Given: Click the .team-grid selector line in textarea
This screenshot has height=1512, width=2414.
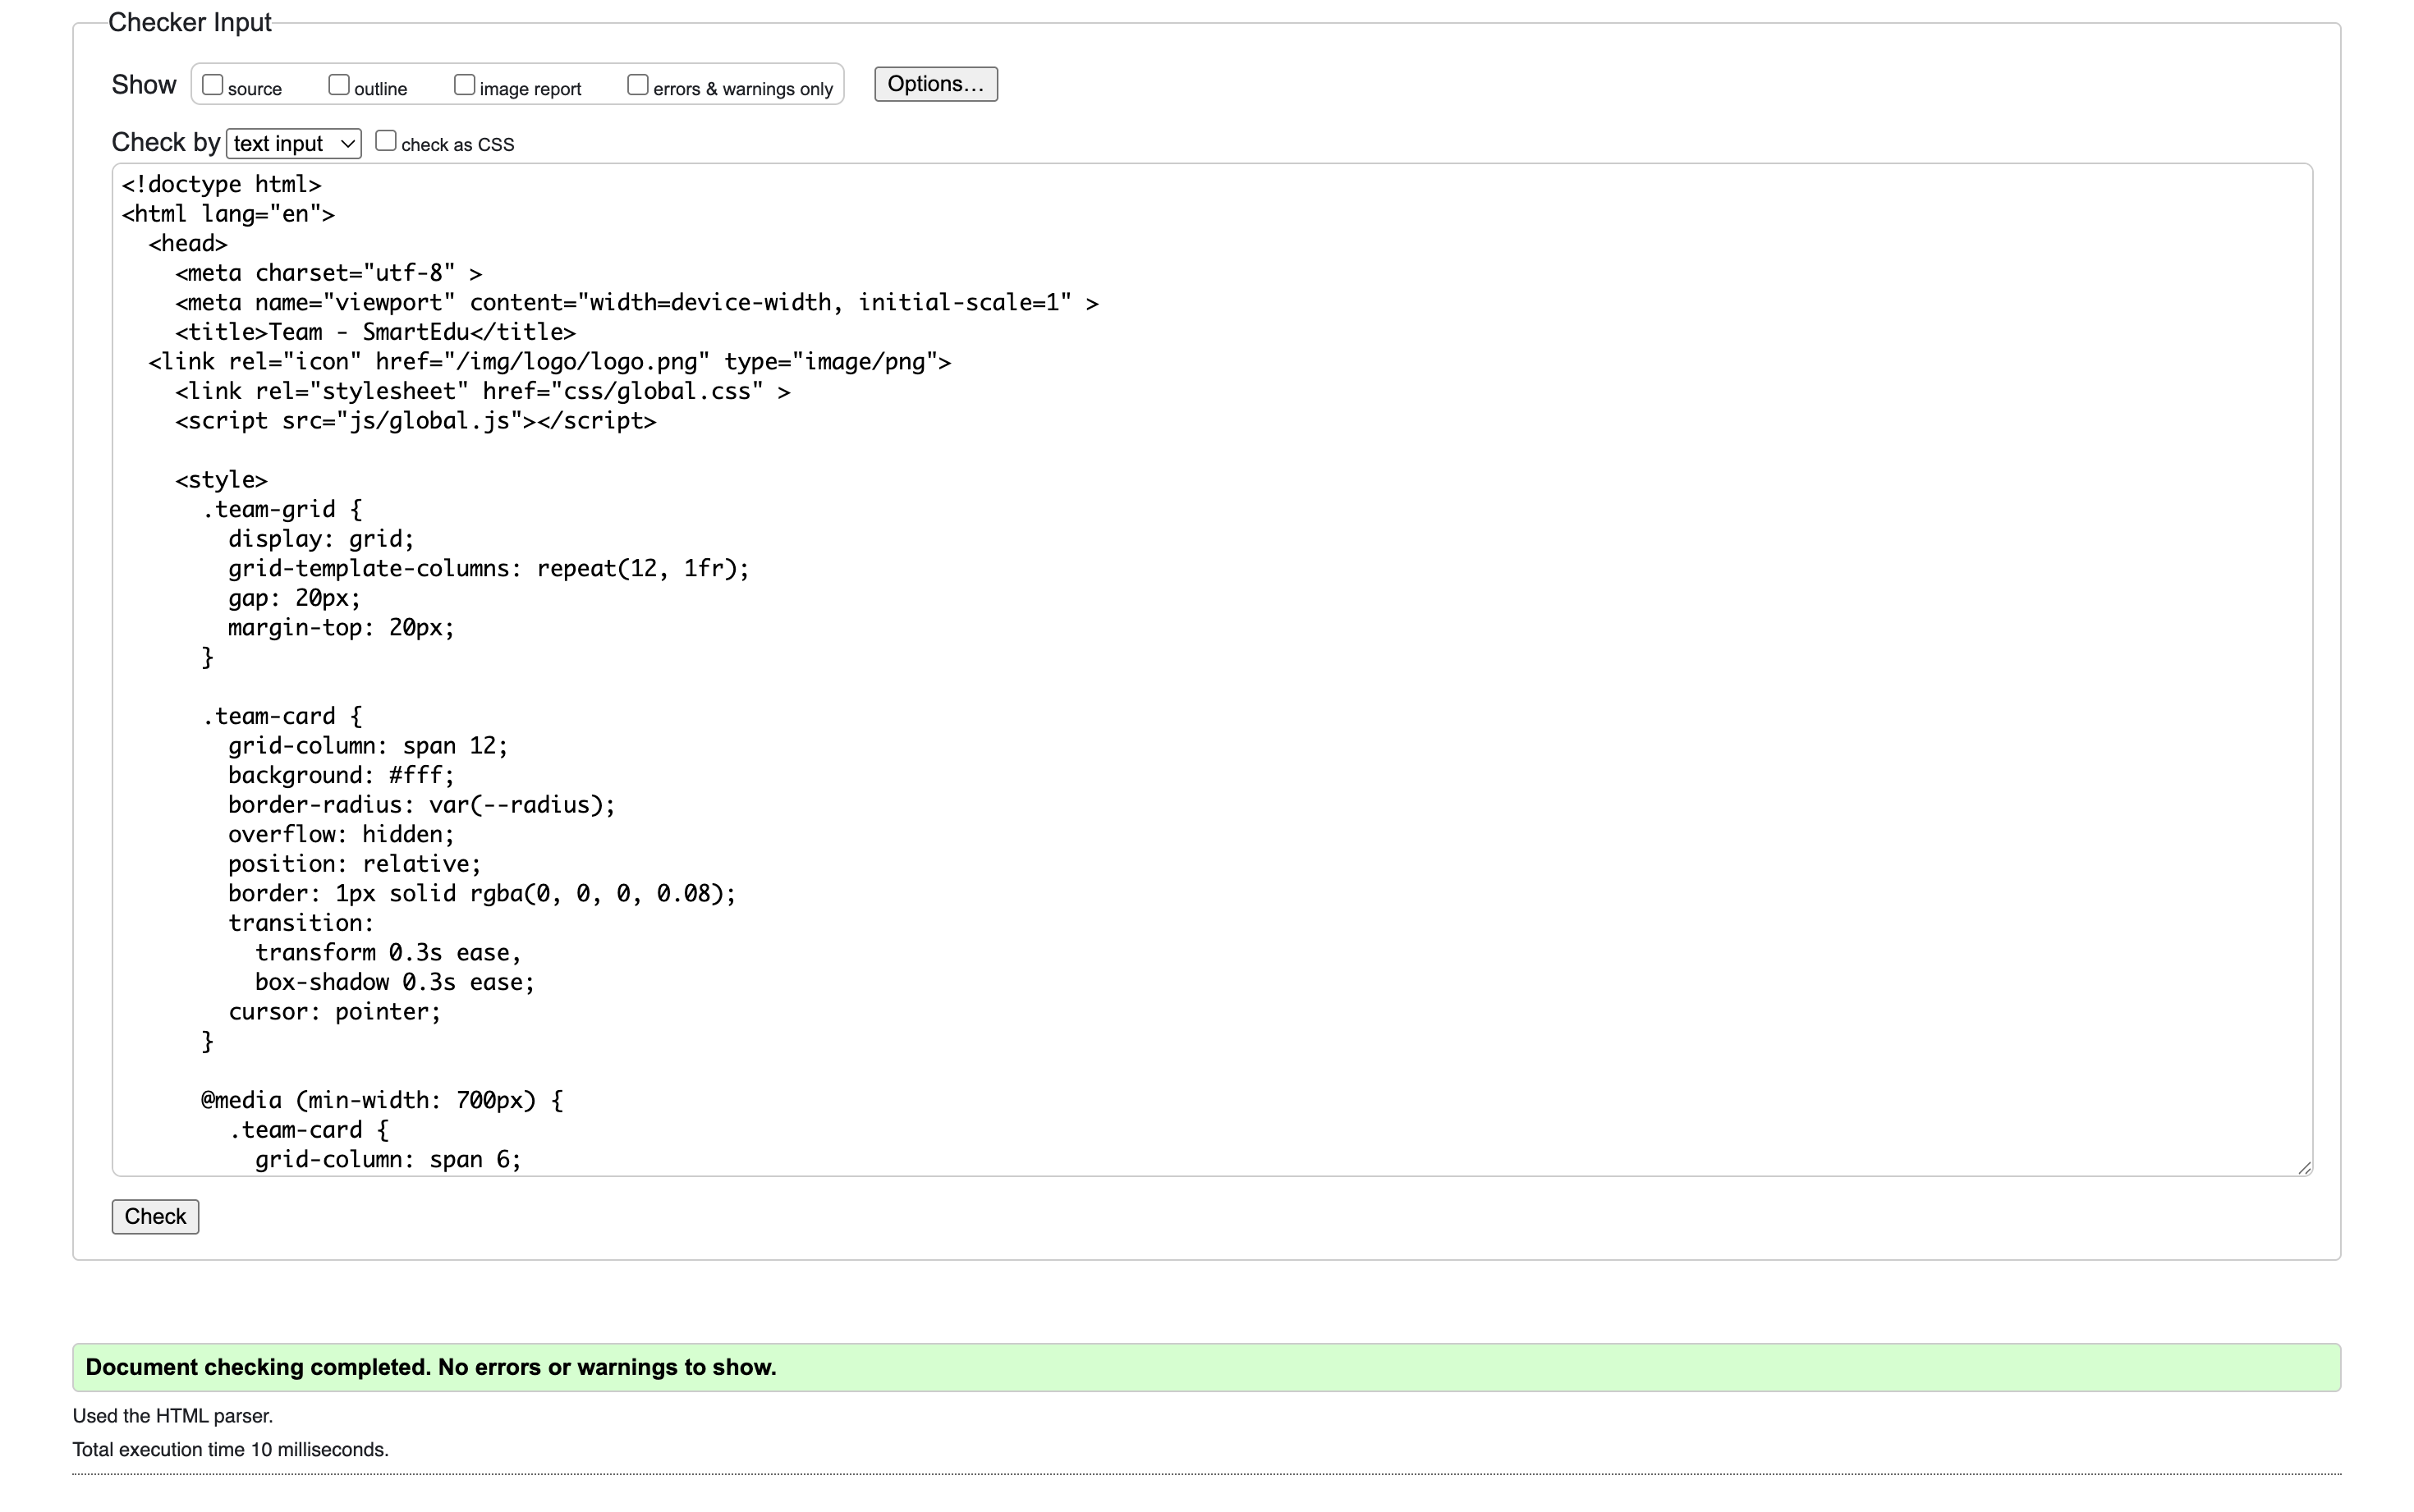Looking at the screenshot, I should (282, 510).
